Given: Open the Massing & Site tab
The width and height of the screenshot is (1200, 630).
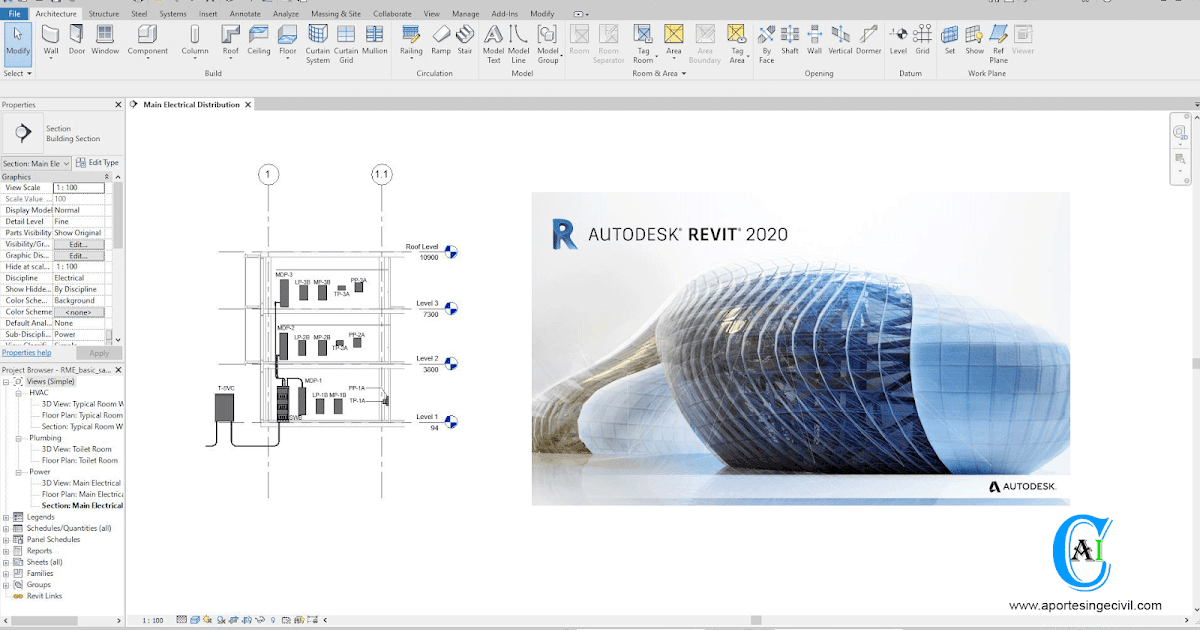Looking at the screenshot, I should tap(335, 14).
